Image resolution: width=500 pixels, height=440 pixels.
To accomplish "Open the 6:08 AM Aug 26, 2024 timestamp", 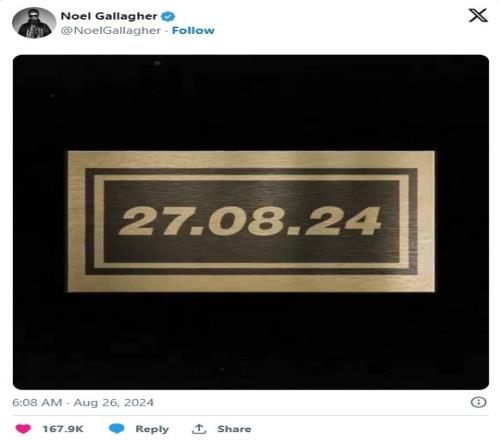I will click(x=83, y=402).
